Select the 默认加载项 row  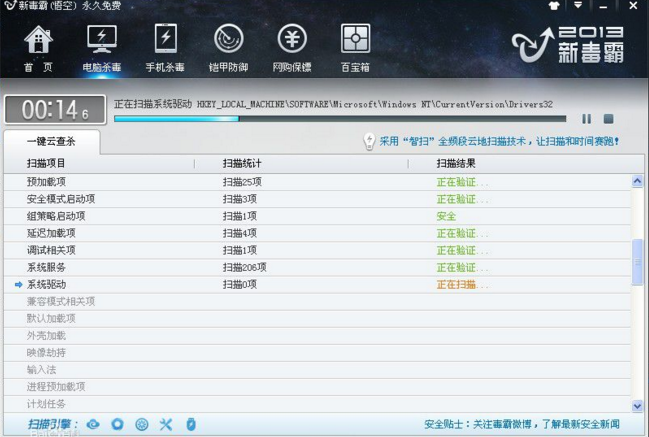(x=317, y=319)
